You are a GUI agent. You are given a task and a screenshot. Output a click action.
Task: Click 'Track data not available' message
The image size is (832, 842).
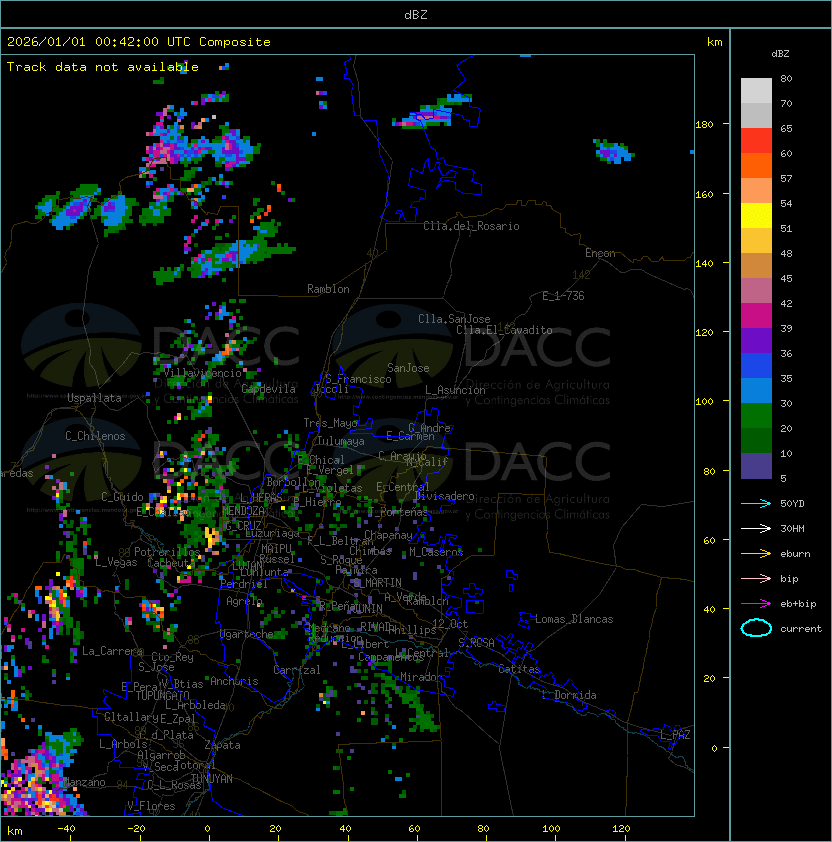click(103, 67)
